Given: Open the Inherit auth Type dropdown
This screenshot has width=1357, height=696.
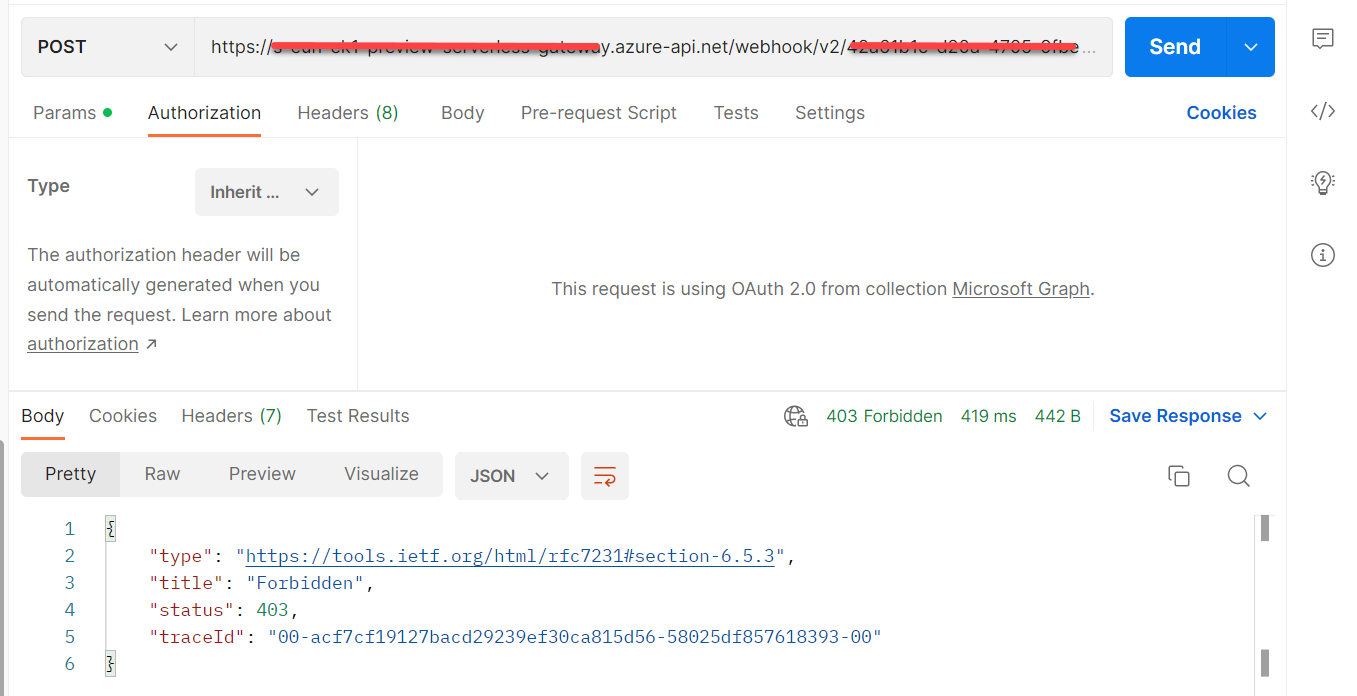Looking at the screenshot, I should click(266, 191).
